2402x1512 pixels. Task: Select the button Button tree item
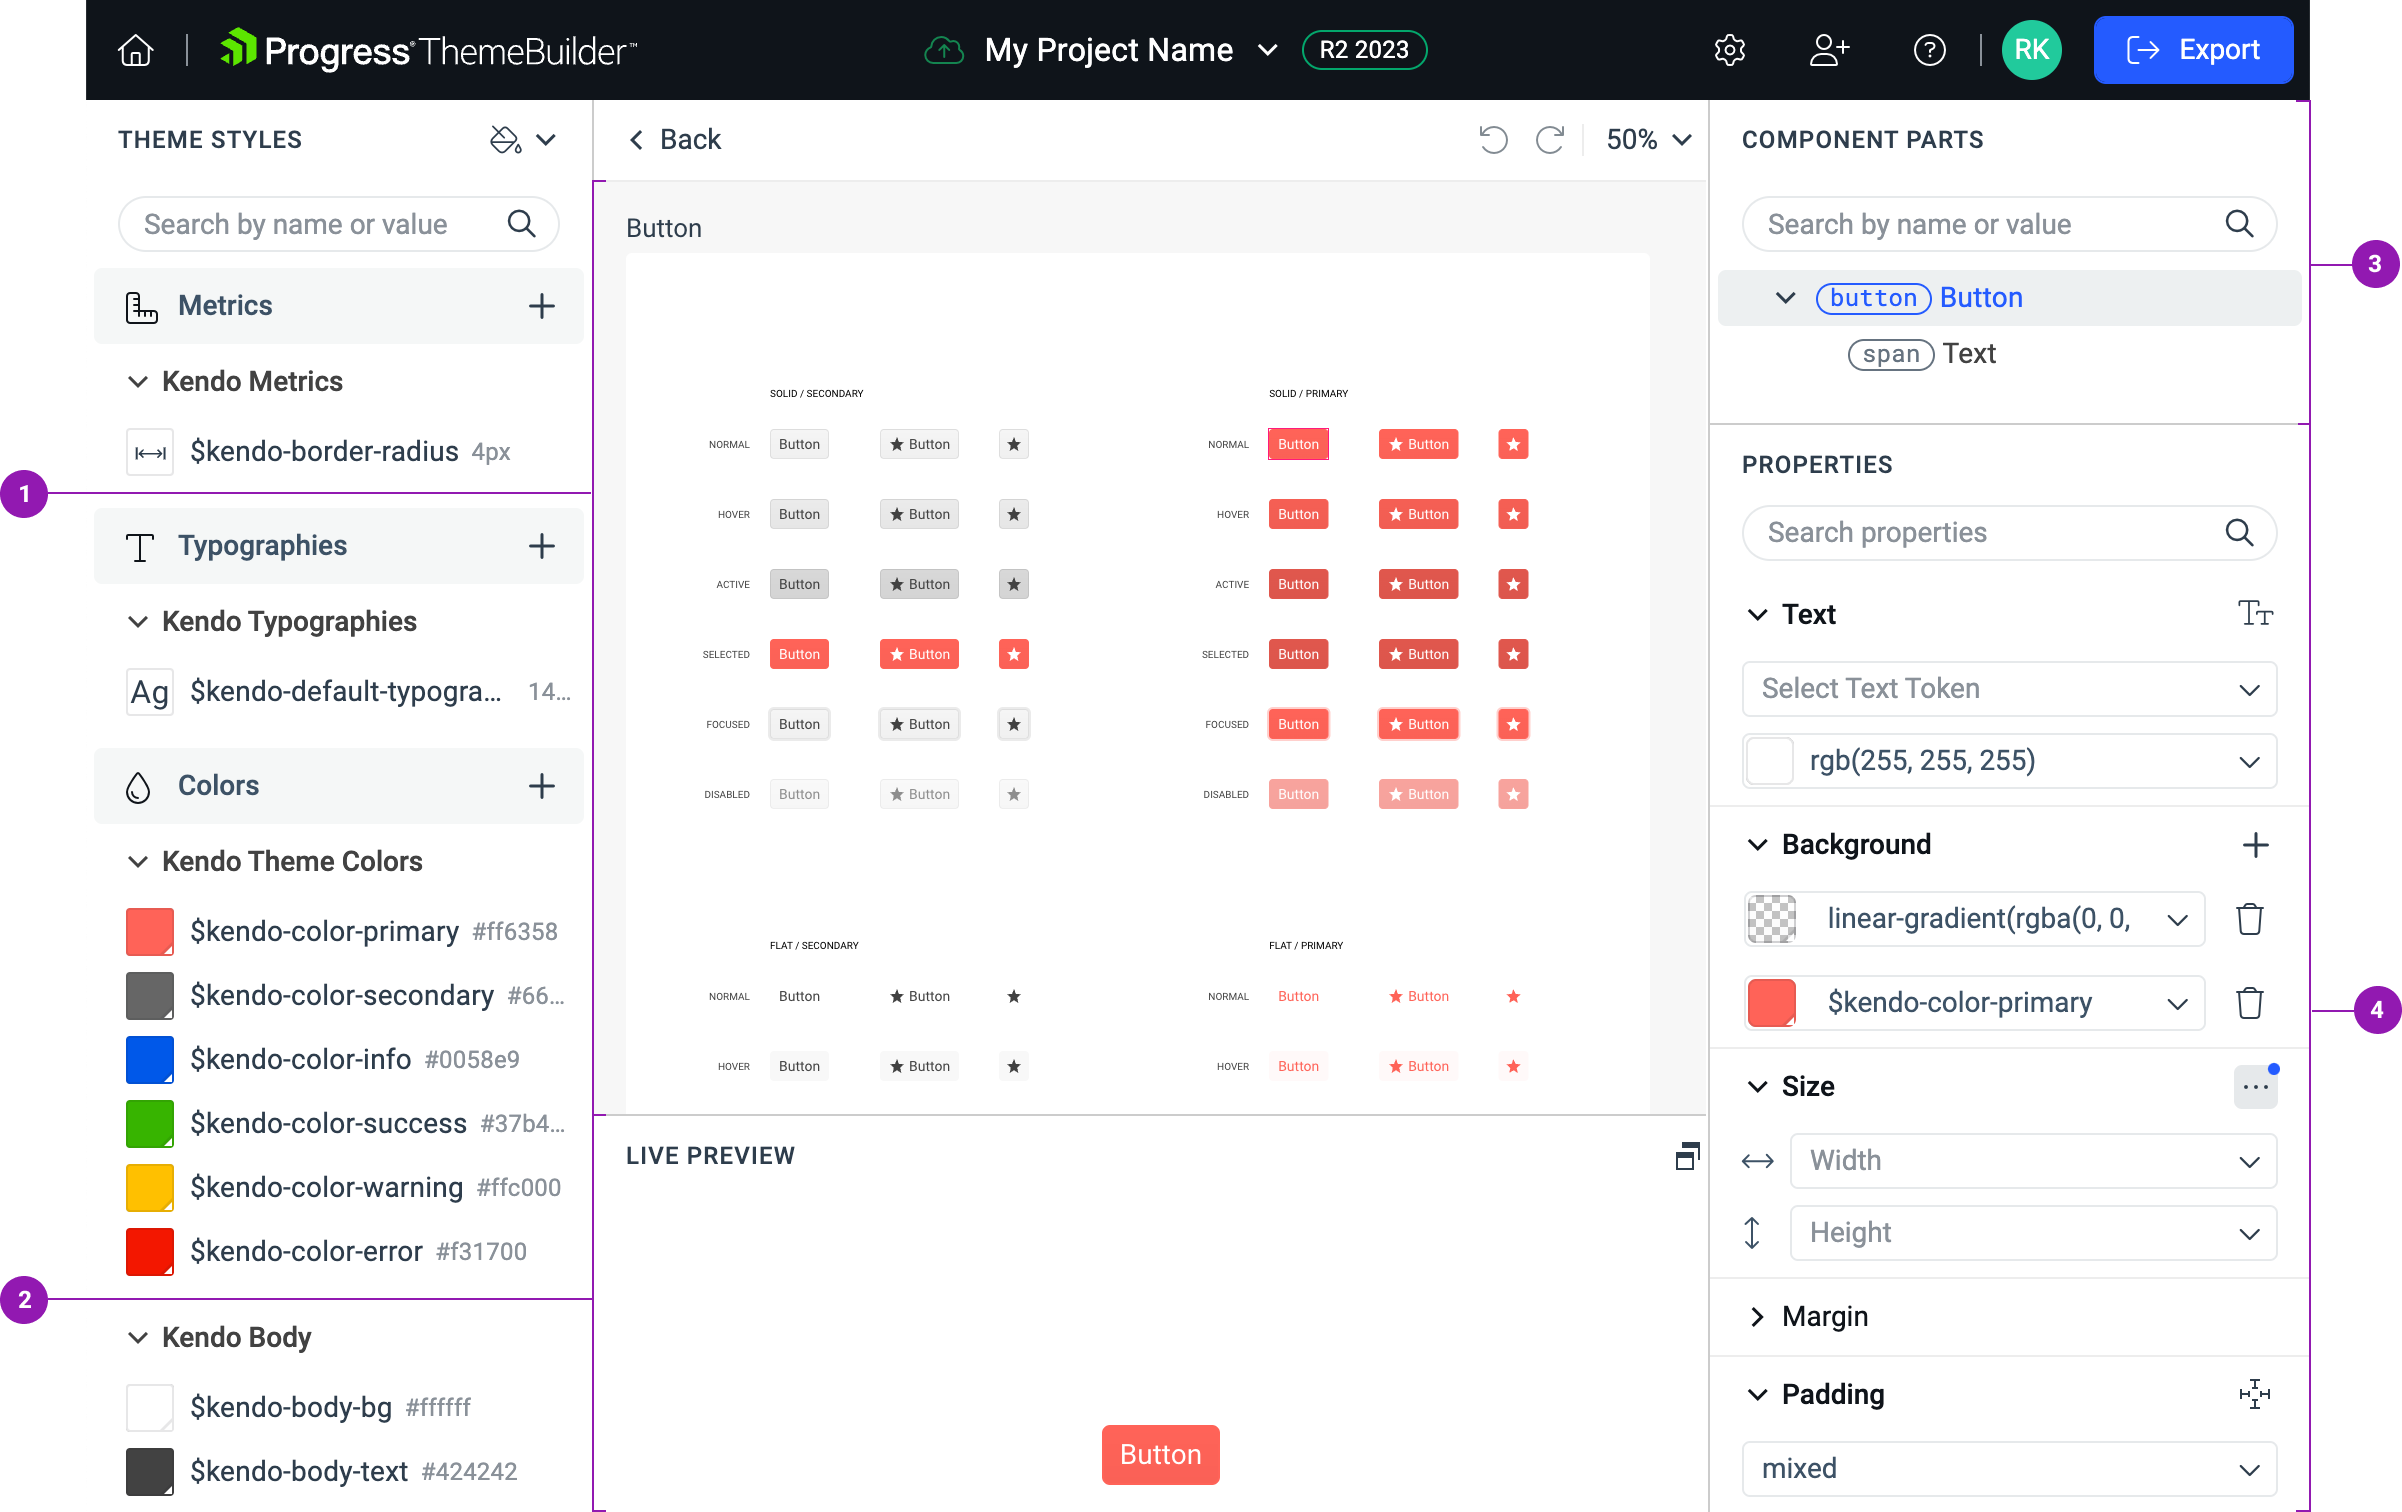pyautogui.click(x=2009, y=298)
